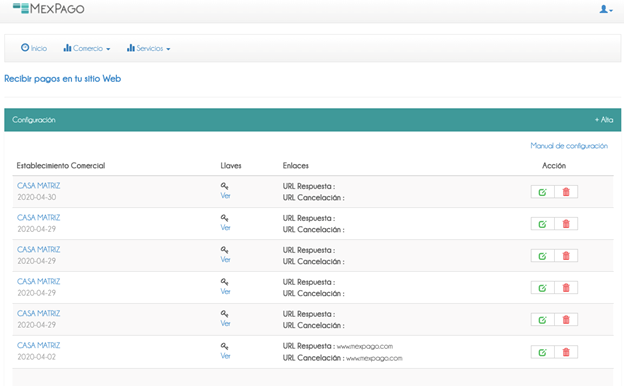
Task: Expand the Servicios dropdown menu
Action: coord(148,48)
